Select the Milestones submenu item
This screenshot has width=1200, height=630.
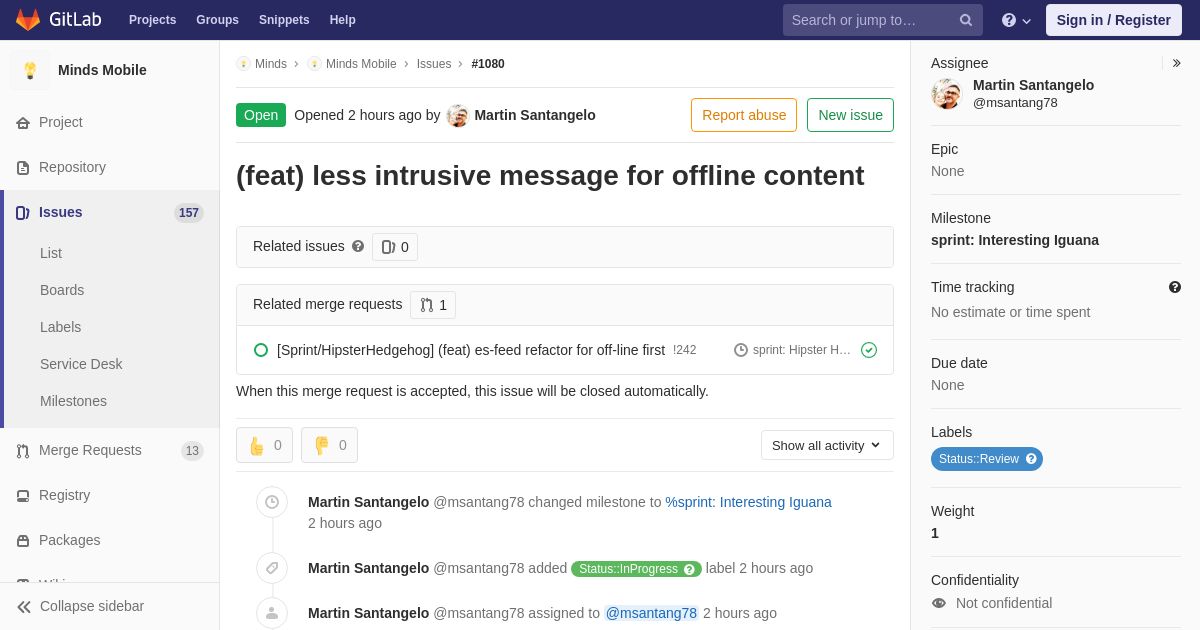tap(73, 401)
